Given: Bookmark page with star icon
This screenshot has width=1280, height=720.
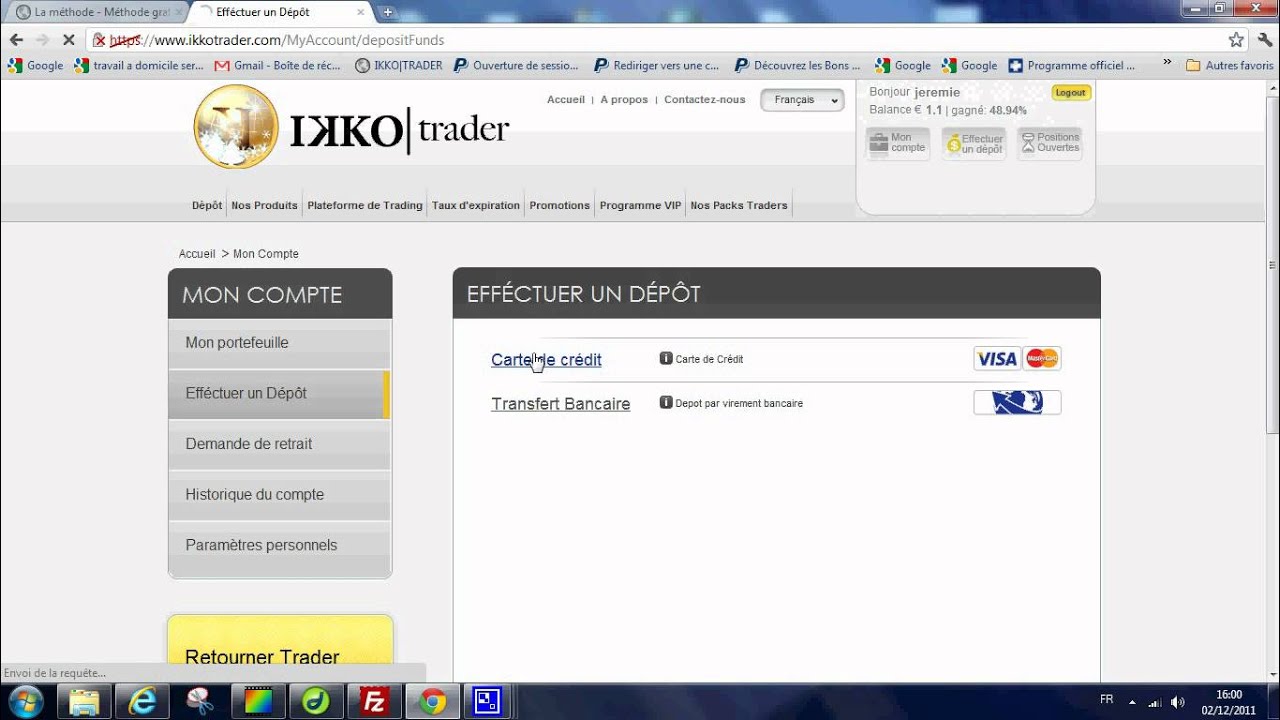Looking at the screenshot, I should pyautogui.click(x=1236, y=40).
